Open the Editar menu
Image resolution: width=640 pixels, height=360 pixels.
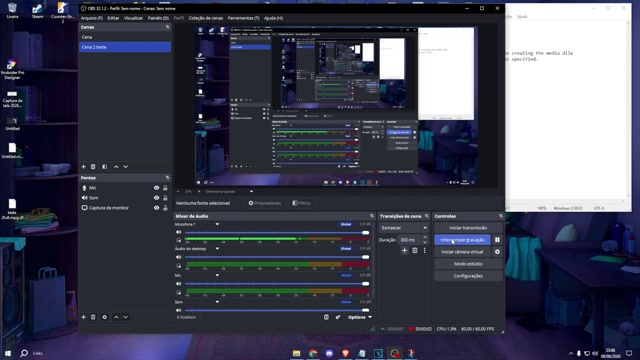(113, 18)
